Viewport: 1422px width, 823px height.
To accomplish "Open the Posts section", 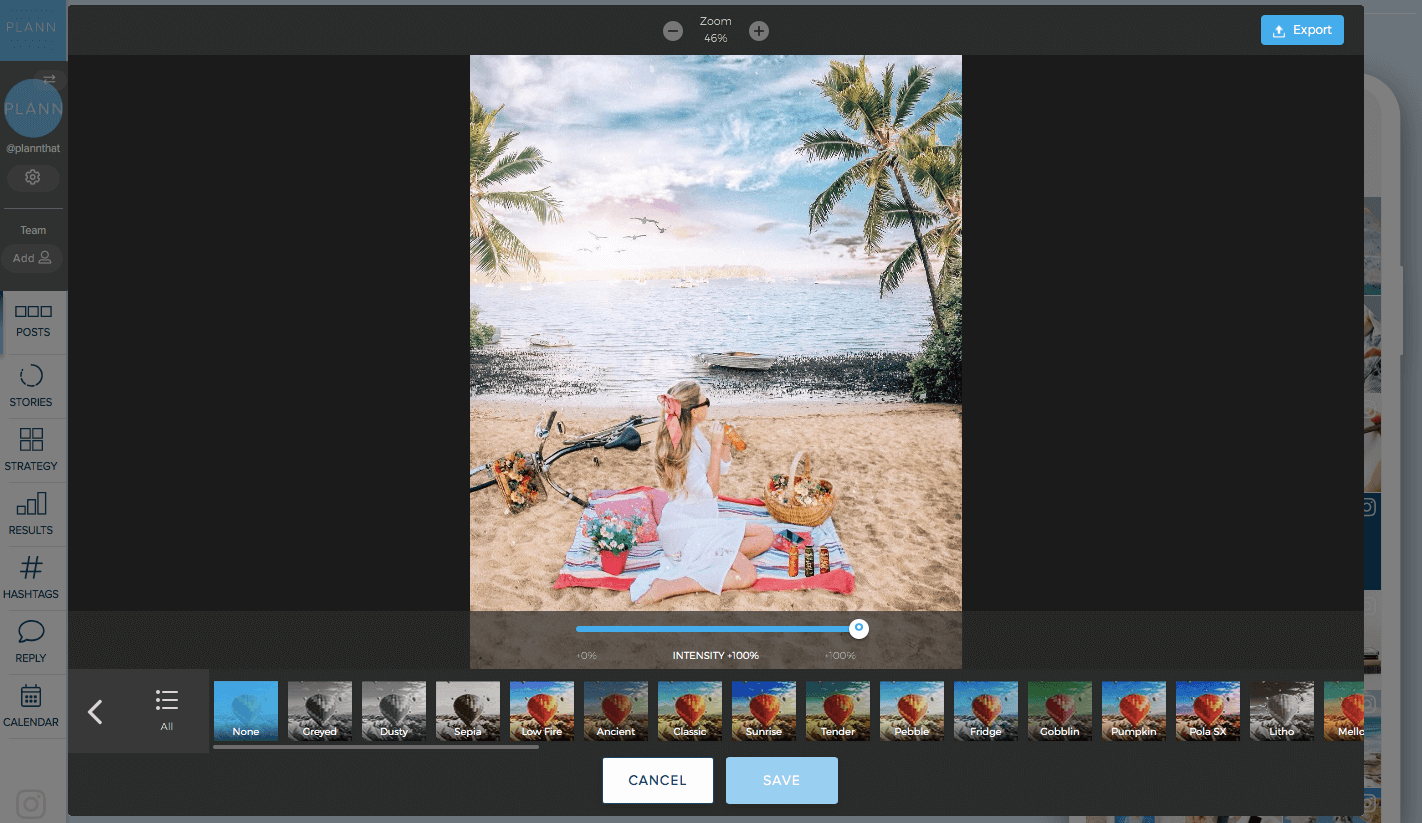I will (31, 322).
